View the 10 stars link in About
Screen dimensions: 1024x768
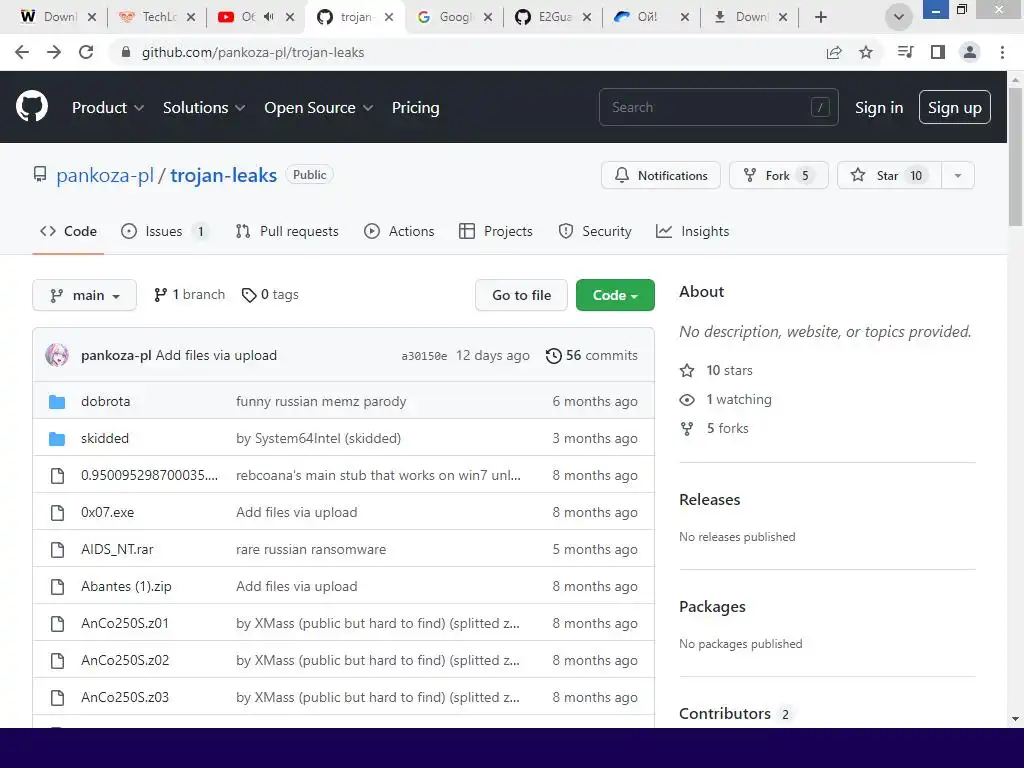pyautogui.click(x=716, y=370)
